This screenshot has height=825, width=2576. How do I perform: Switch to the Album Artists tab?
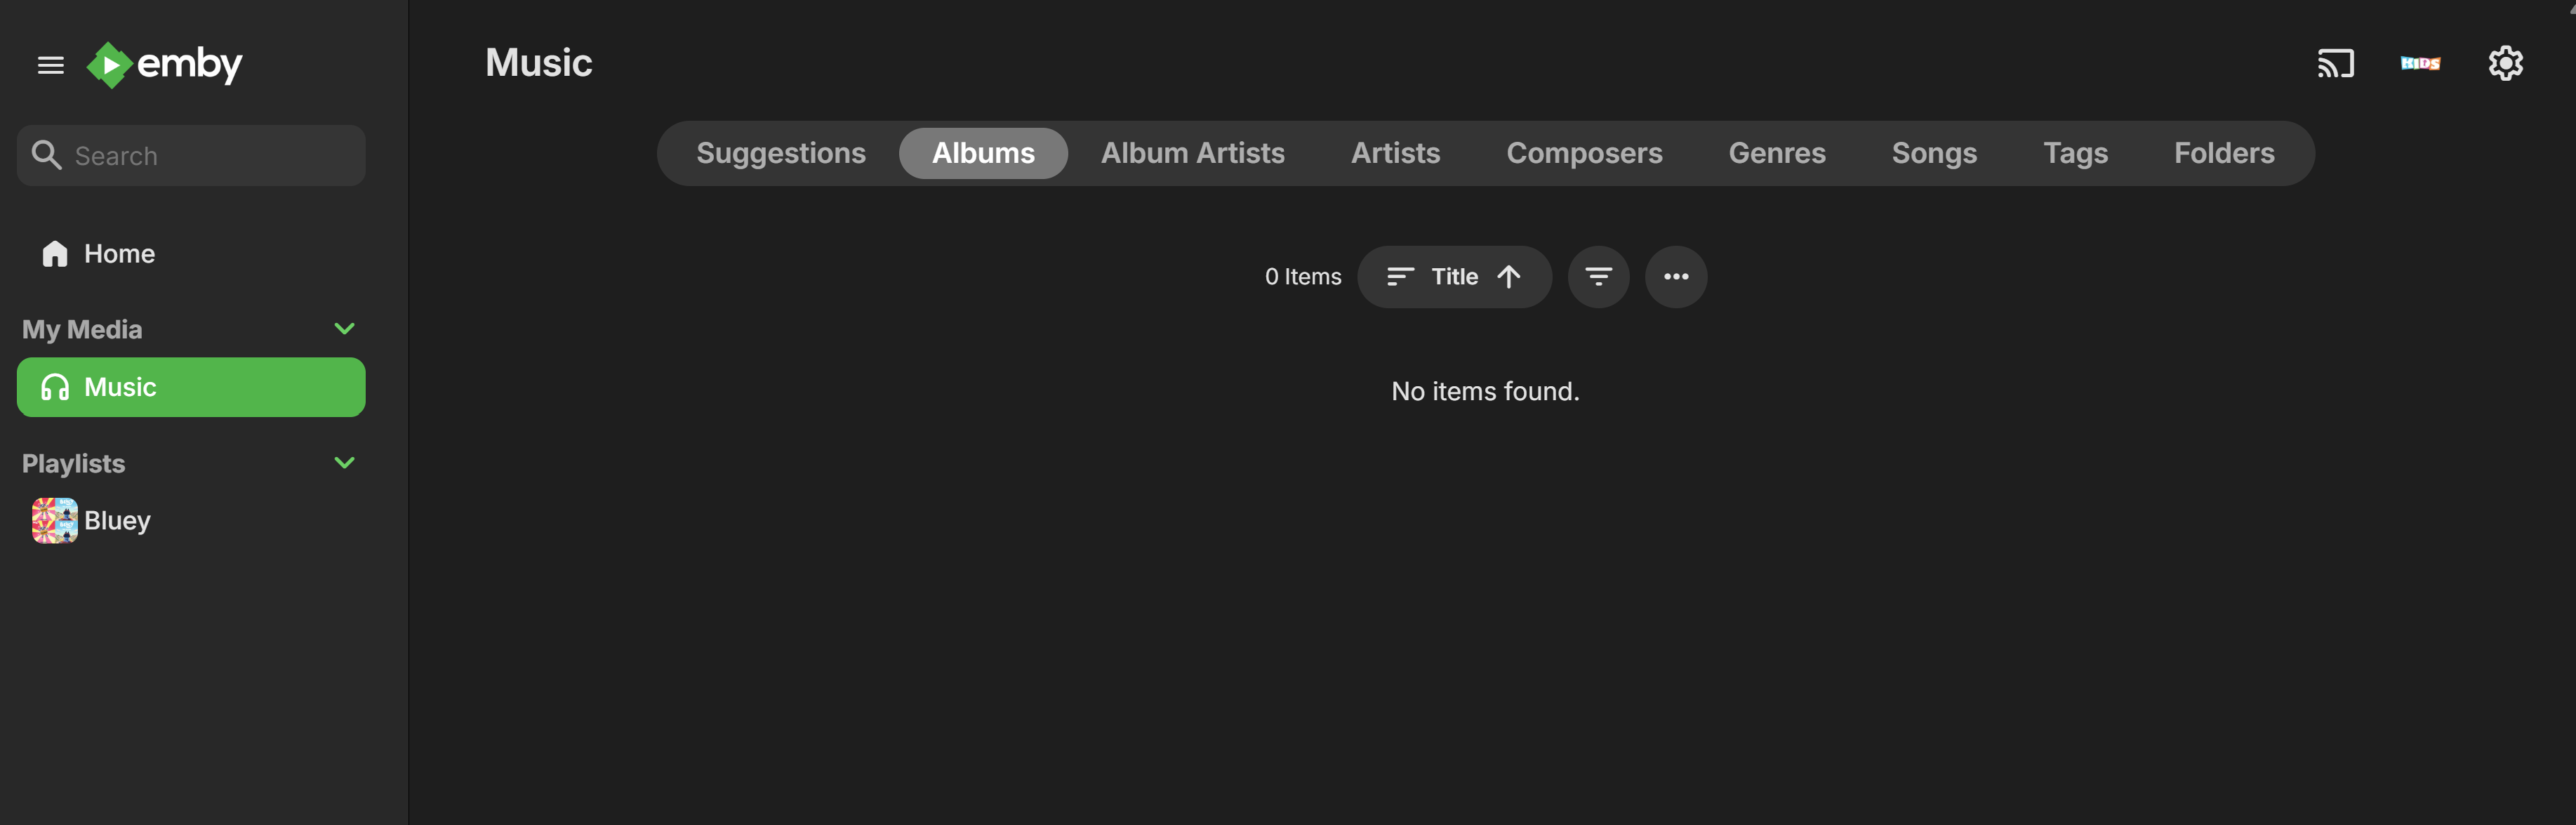tap(1192, 153)
